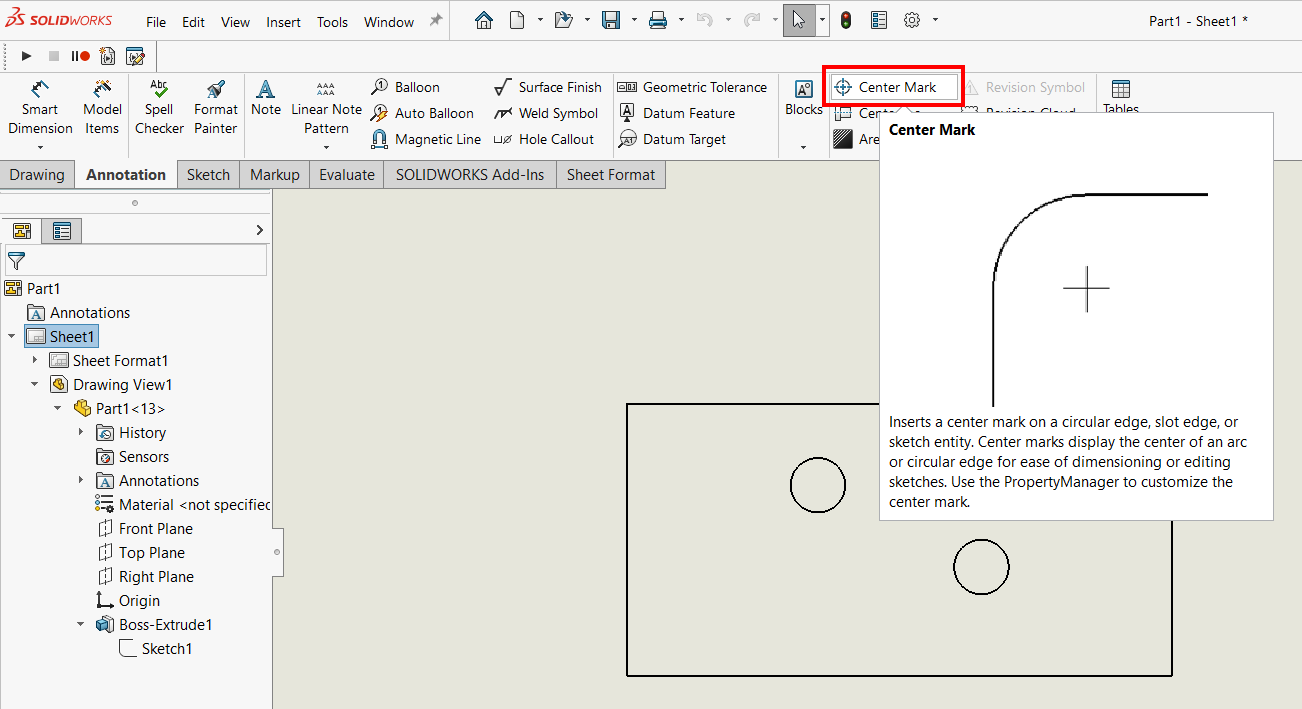This screenshot has height=709, width=1302.
Task: Open the Geometric Tolerance tool
Action: (x=692, y=87)
